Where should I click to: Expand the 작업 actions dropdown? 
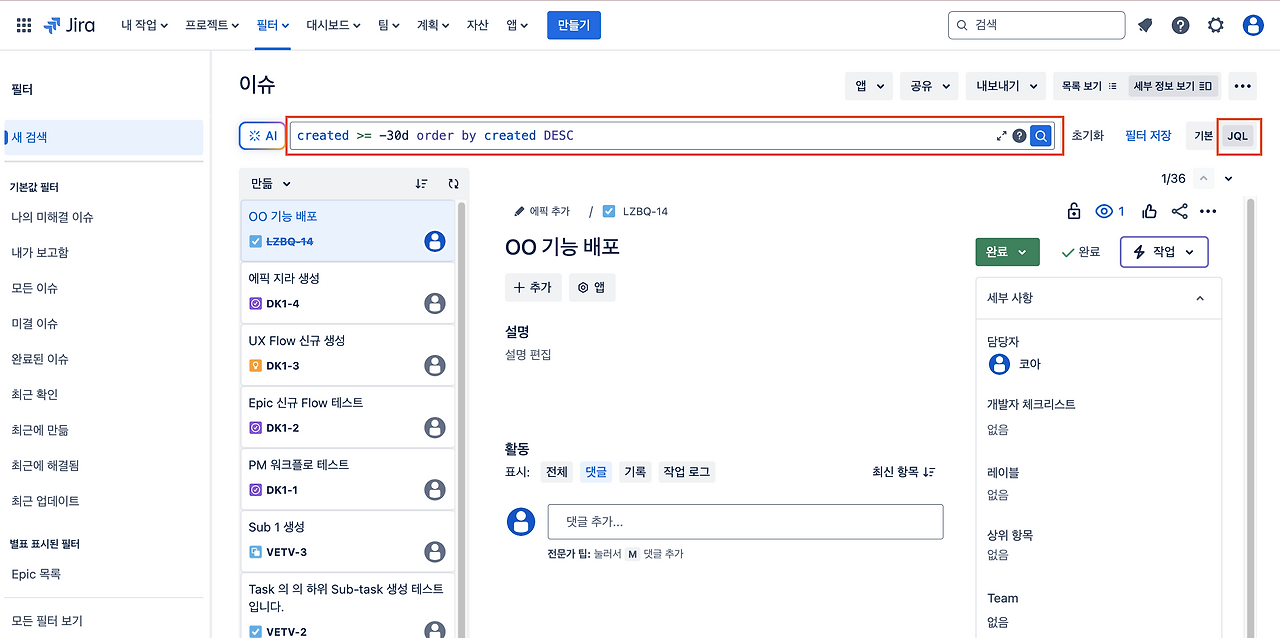[x=1163, y=252]
